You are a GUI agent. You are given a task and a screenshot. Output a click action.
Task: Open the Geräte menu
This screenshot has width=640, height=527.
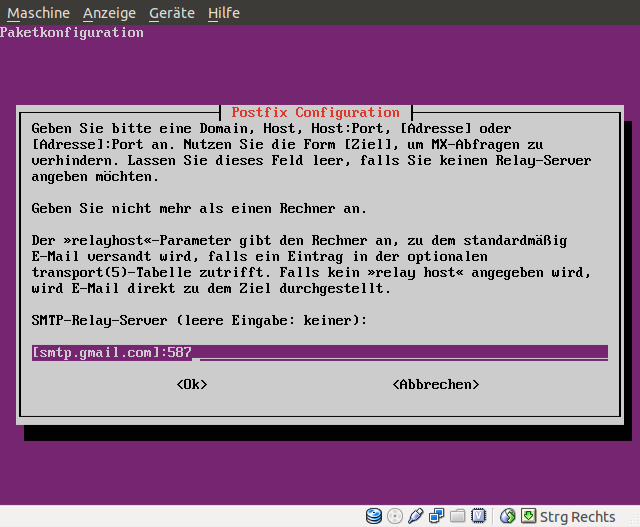pos(172,13)
